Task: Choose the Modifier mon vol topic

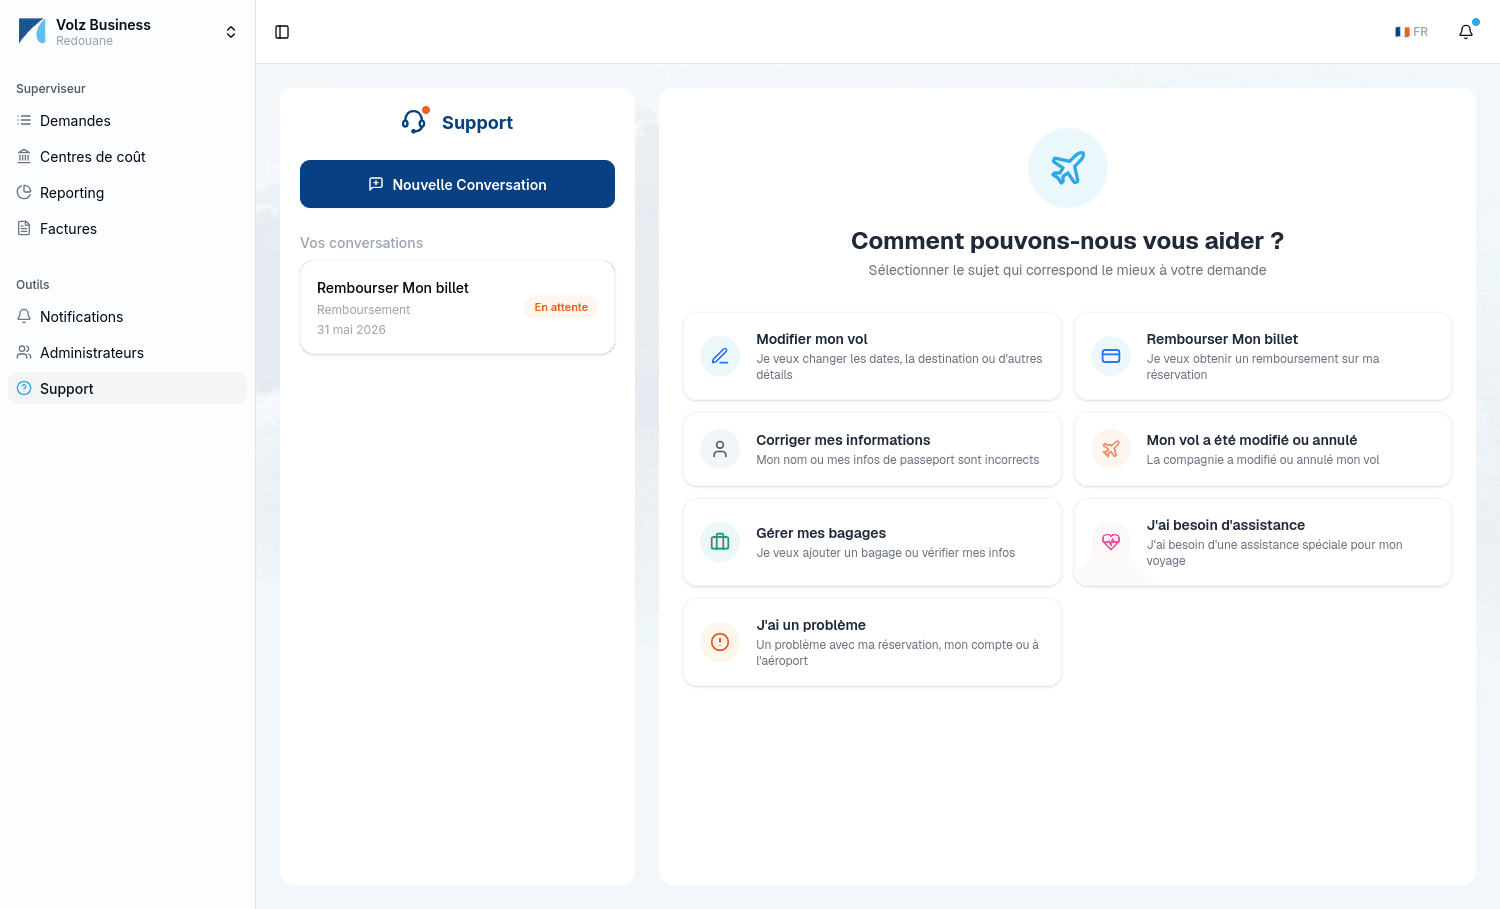Action: [x=872, y=356]
